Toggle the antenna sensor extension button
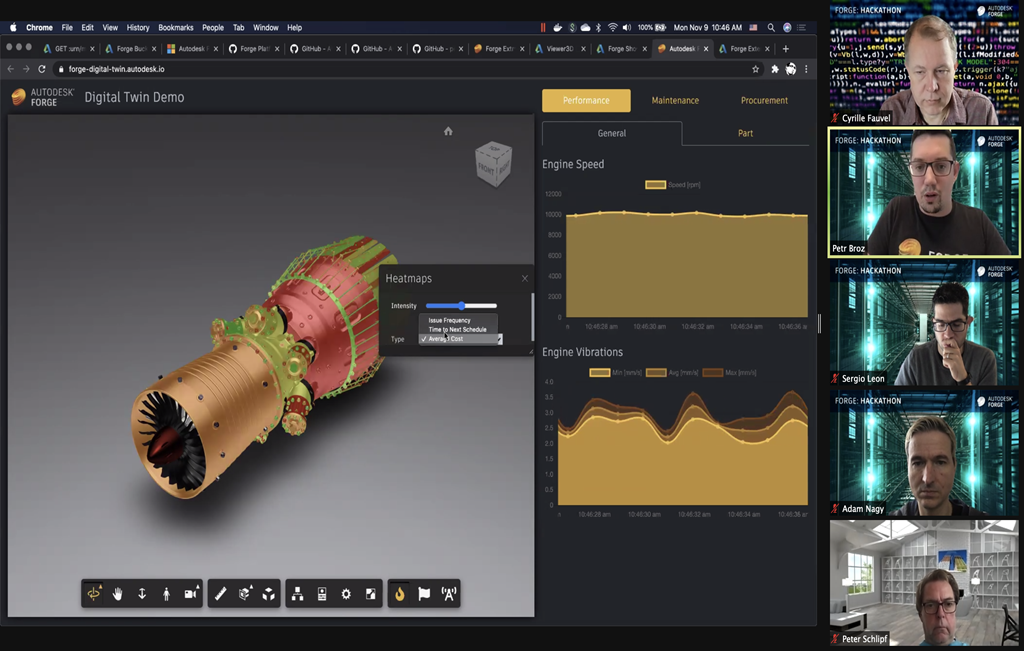 pyautogui.click(x=448, y=594)
